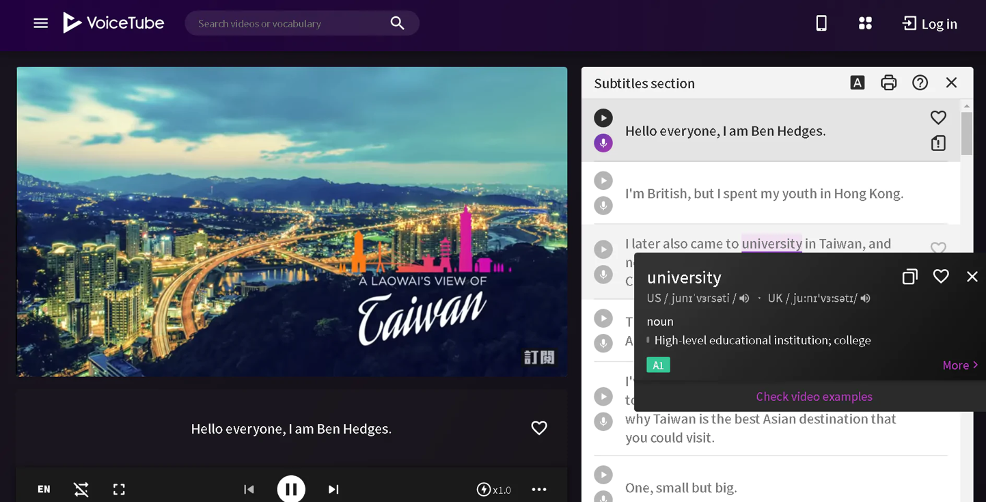Toggle heart on the caption below the video

click(539, 428)
